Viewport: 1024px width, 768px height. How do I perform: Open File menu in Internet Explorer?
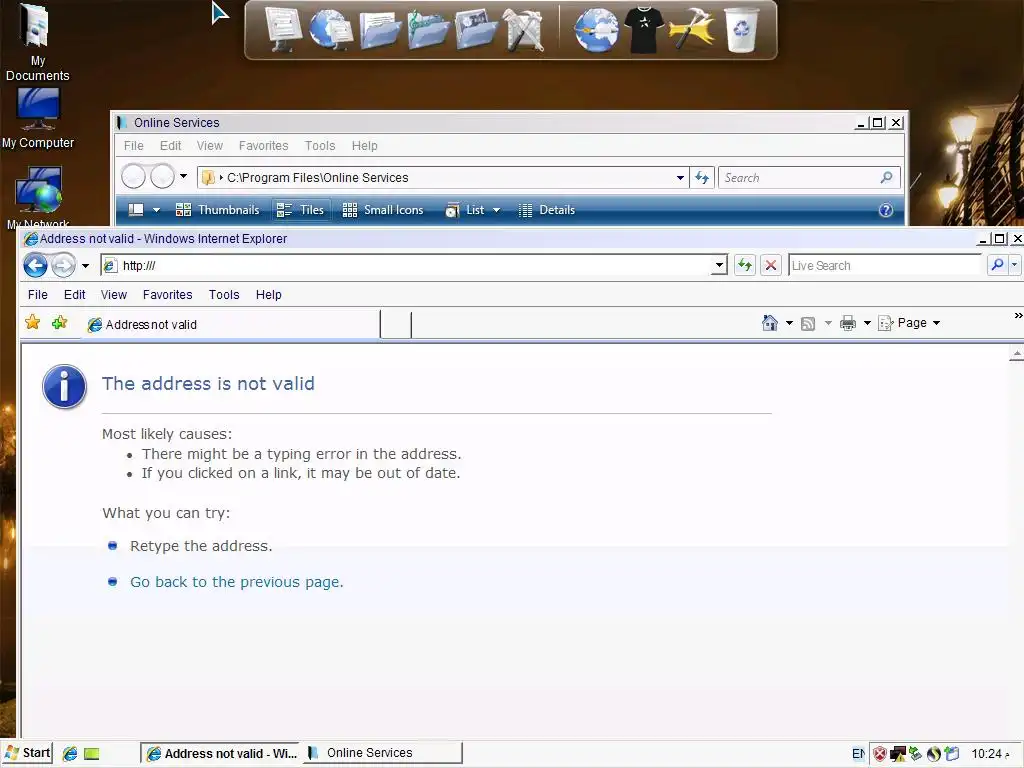tap(38, 295)
